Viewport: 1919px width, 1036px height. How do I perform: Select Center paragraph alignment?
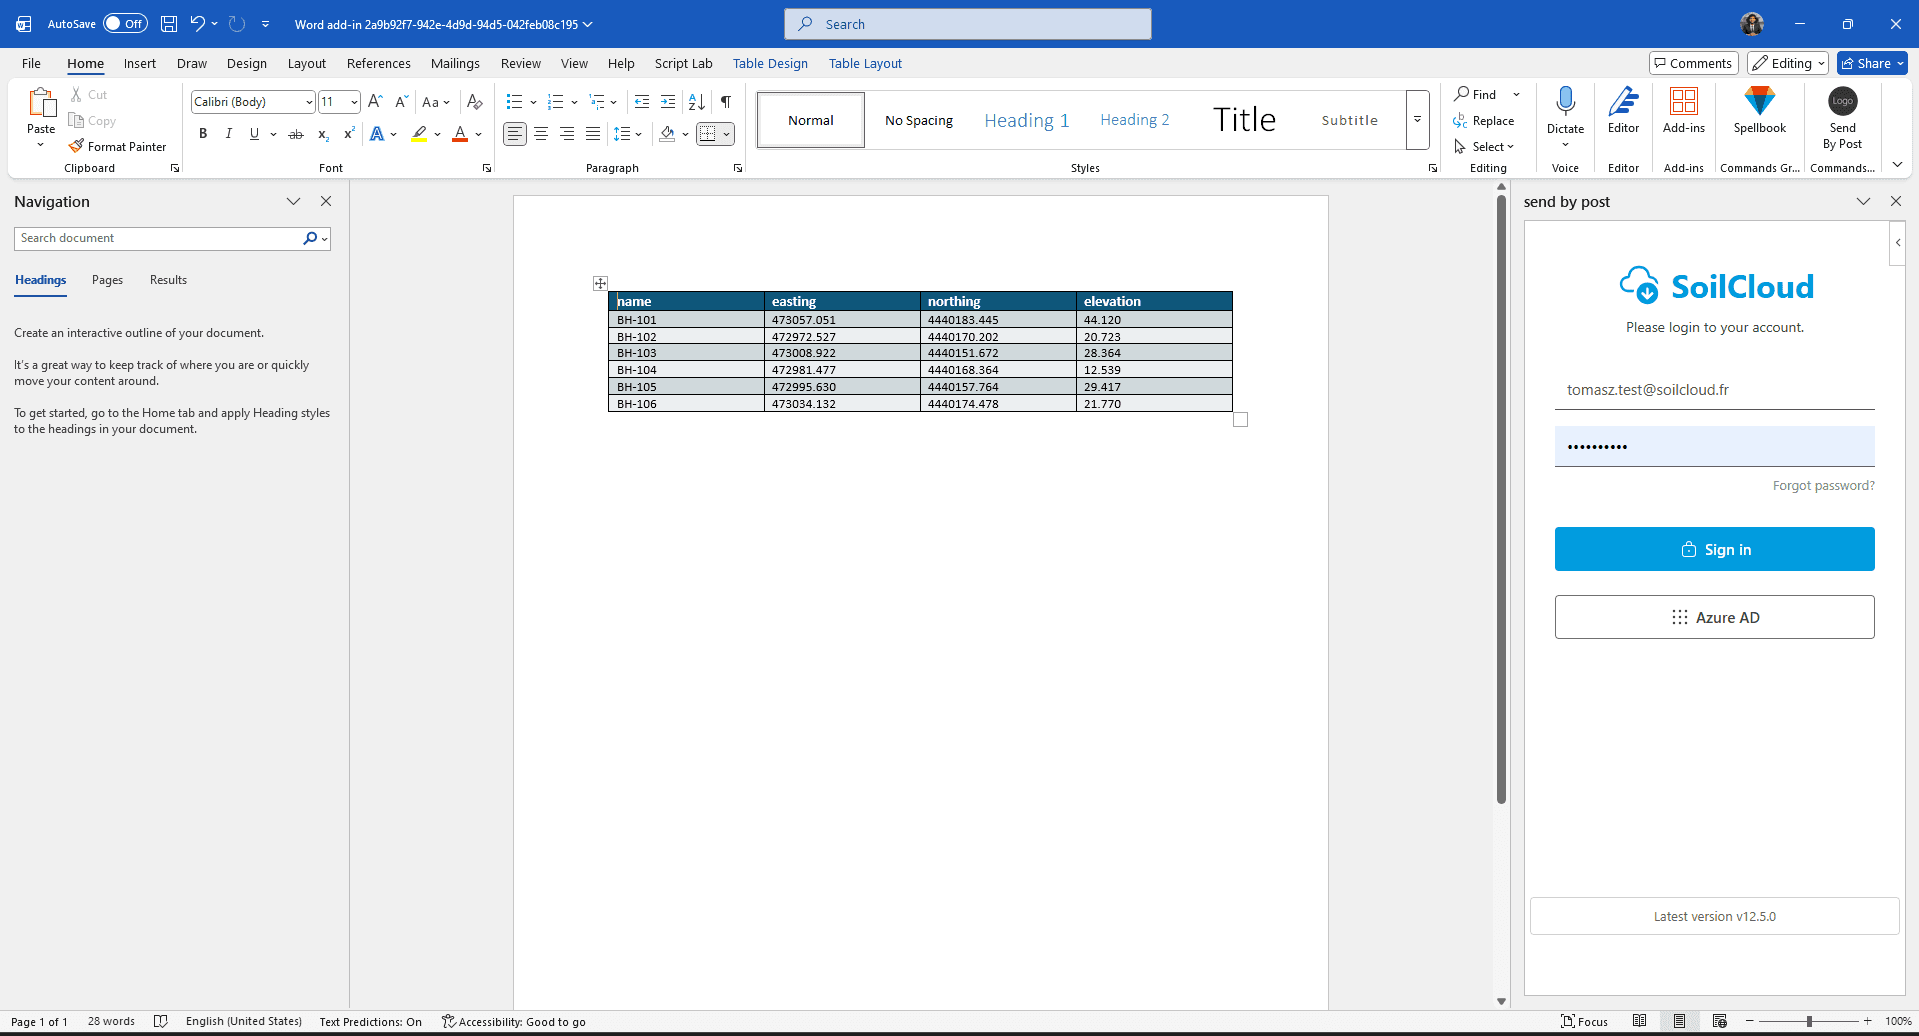point(541,134)
